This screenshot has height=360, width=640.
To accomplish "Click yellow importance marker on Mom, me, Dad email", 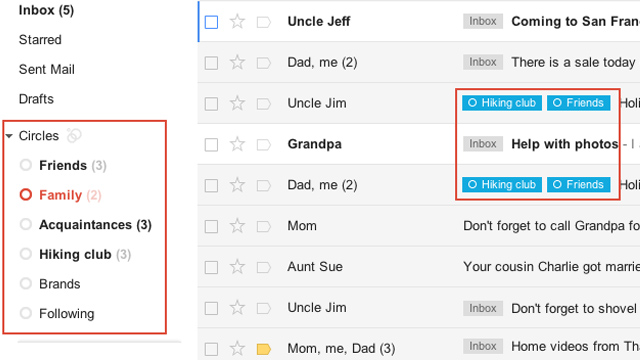I will coord(264,349).
